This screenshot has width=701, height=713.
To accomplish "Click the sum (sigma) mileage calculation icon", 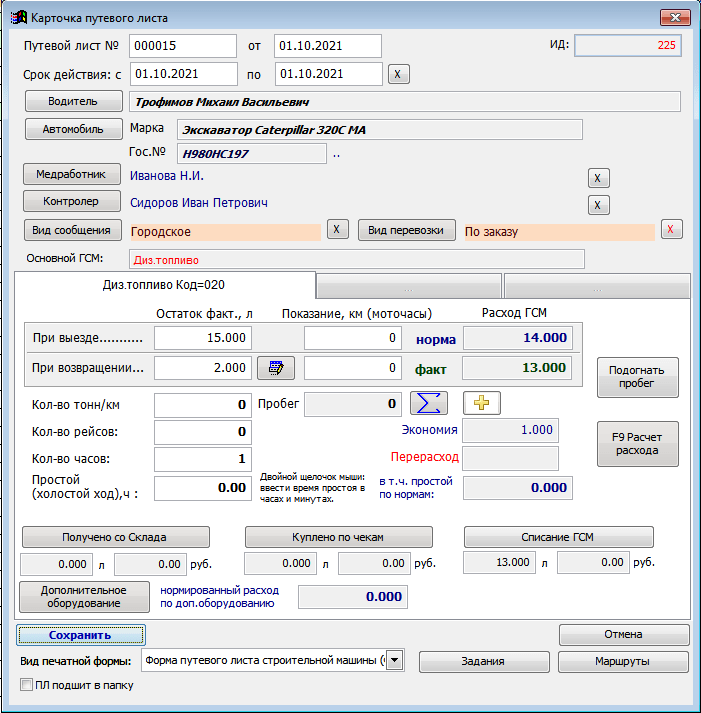I will [429, 403].
